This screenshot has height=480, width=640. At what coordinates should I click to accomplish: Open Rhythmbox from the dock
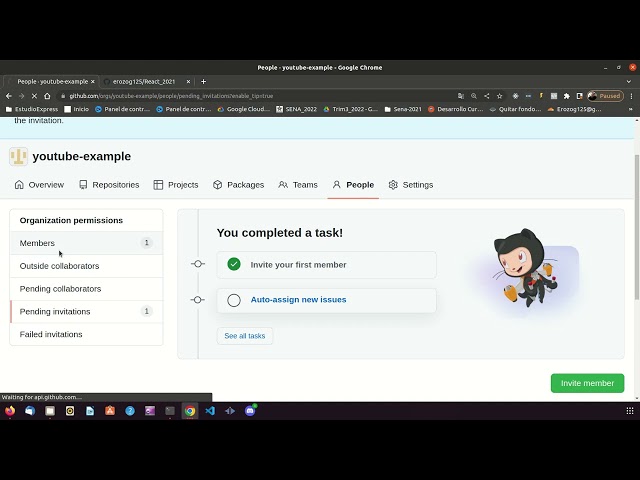coord(70,411)
